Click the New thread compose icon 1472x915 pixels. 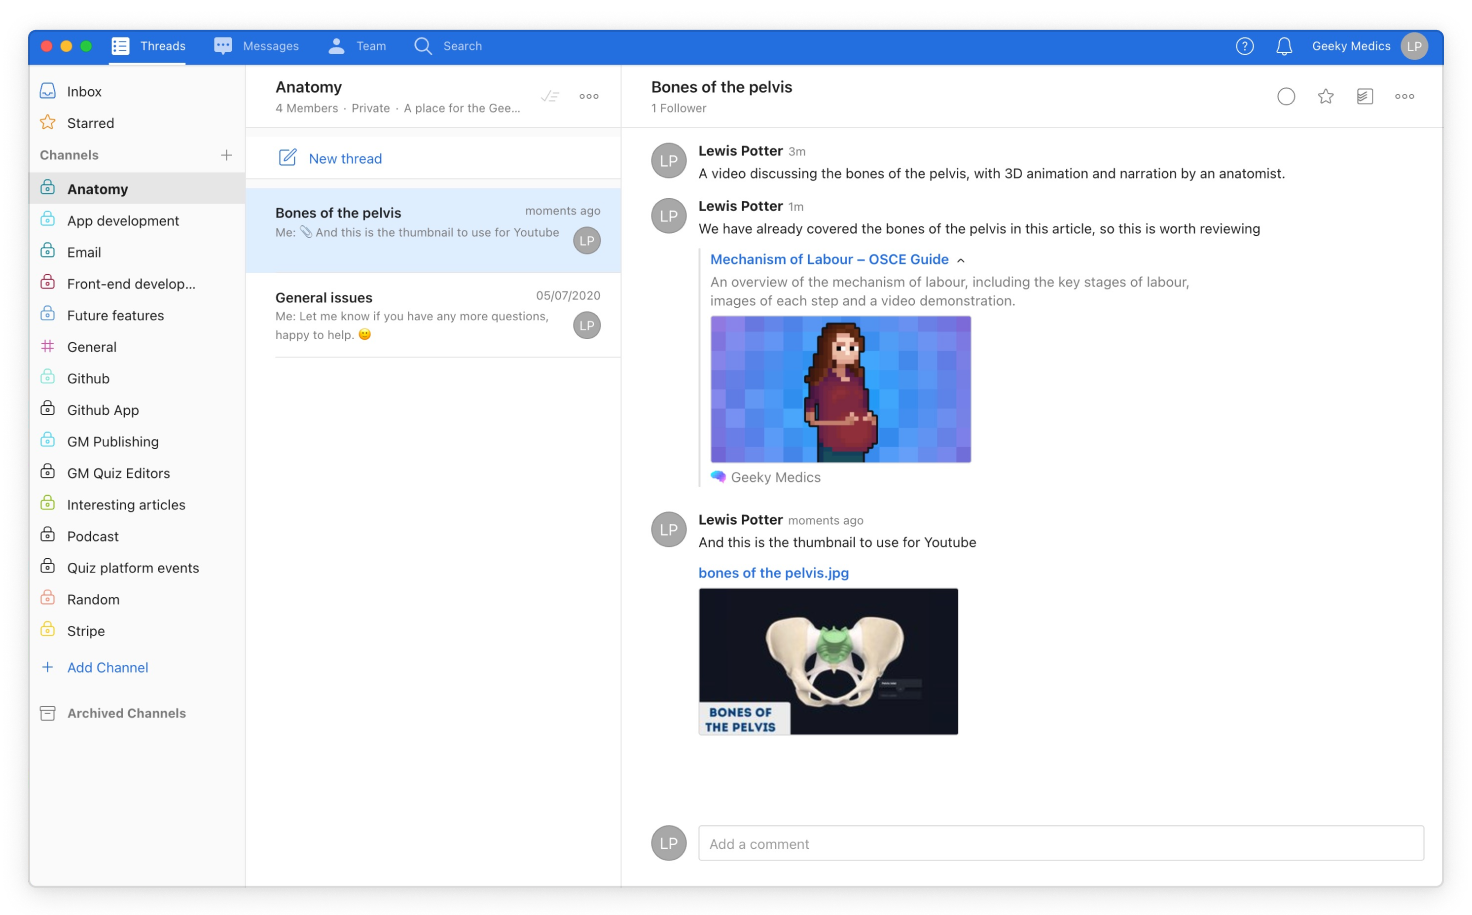(287, 157)
